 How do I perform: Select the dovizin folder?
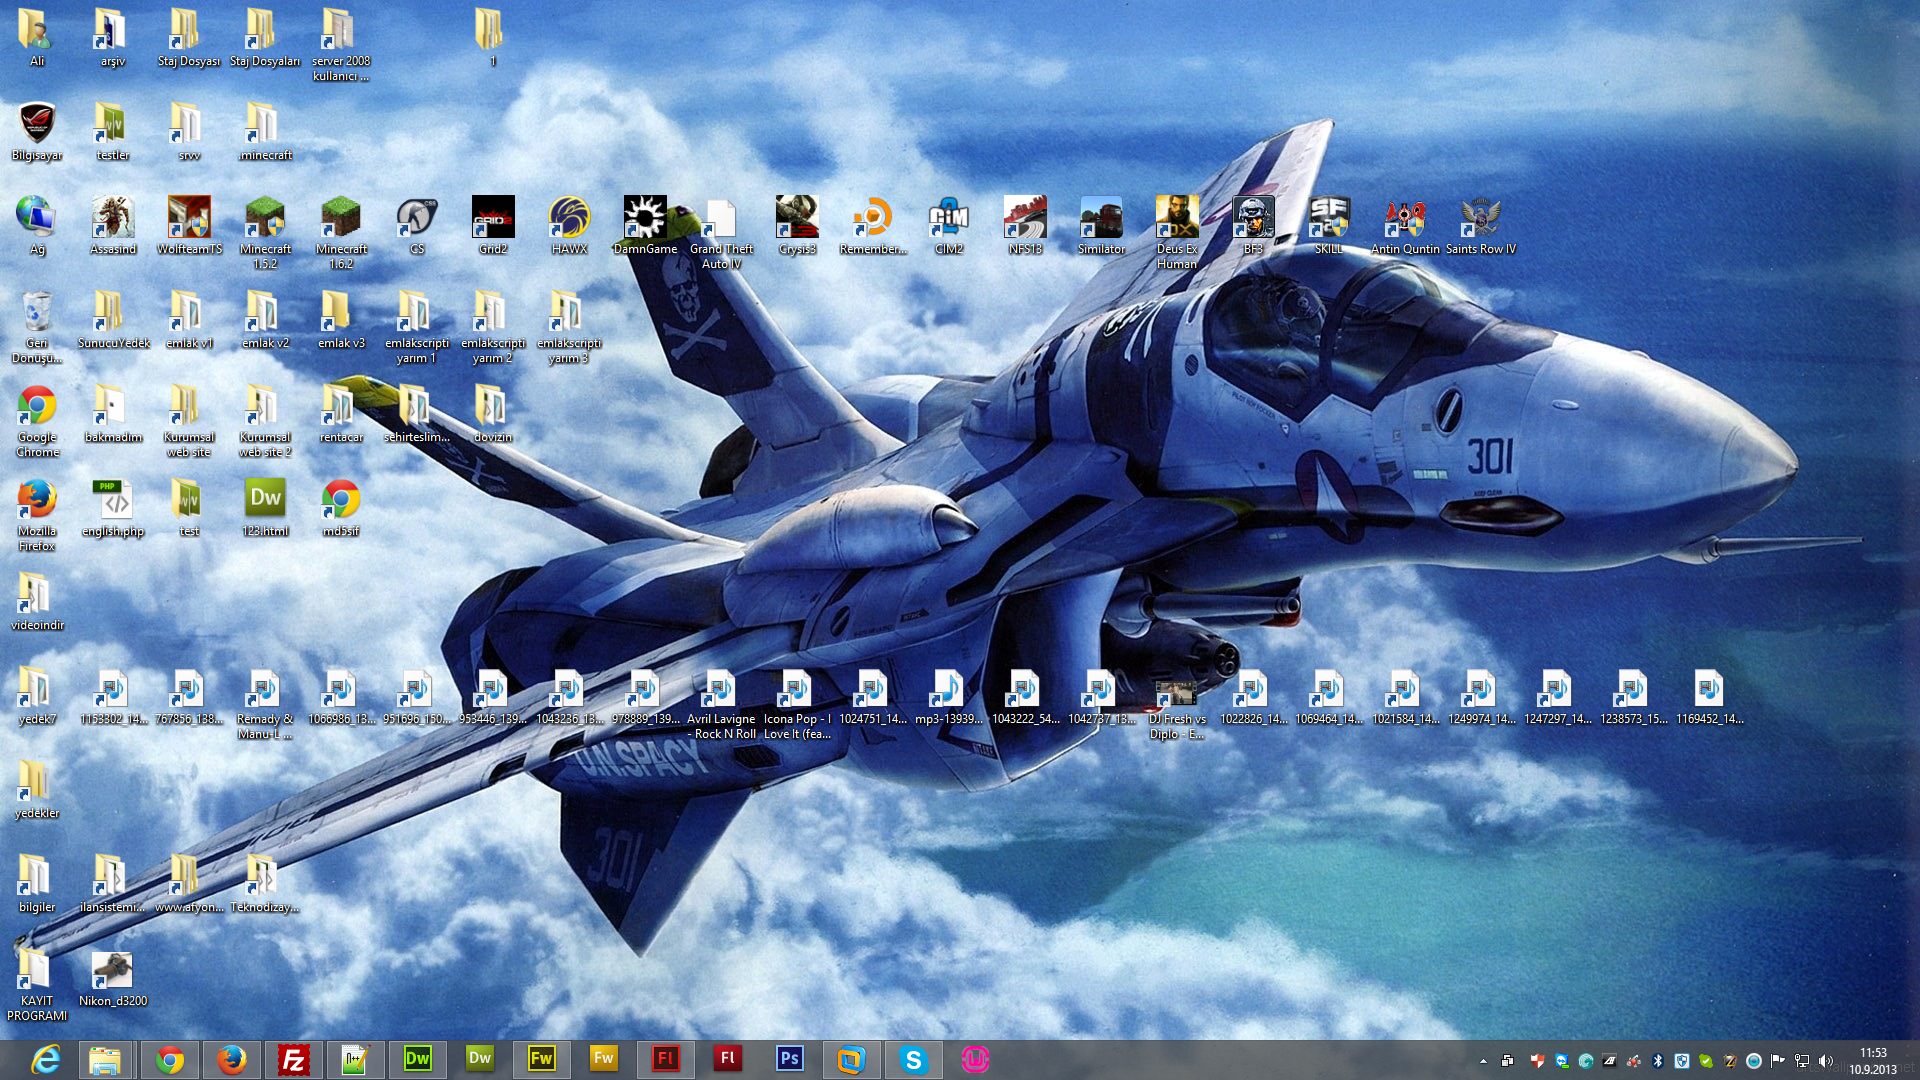[493, 414]
